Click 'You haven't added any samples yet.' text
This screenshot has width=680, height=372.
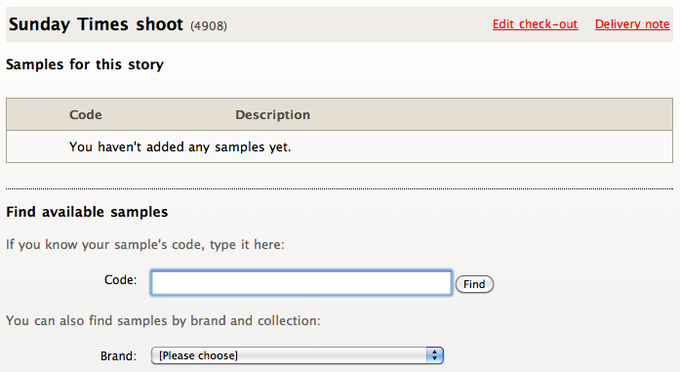[180, 147]
